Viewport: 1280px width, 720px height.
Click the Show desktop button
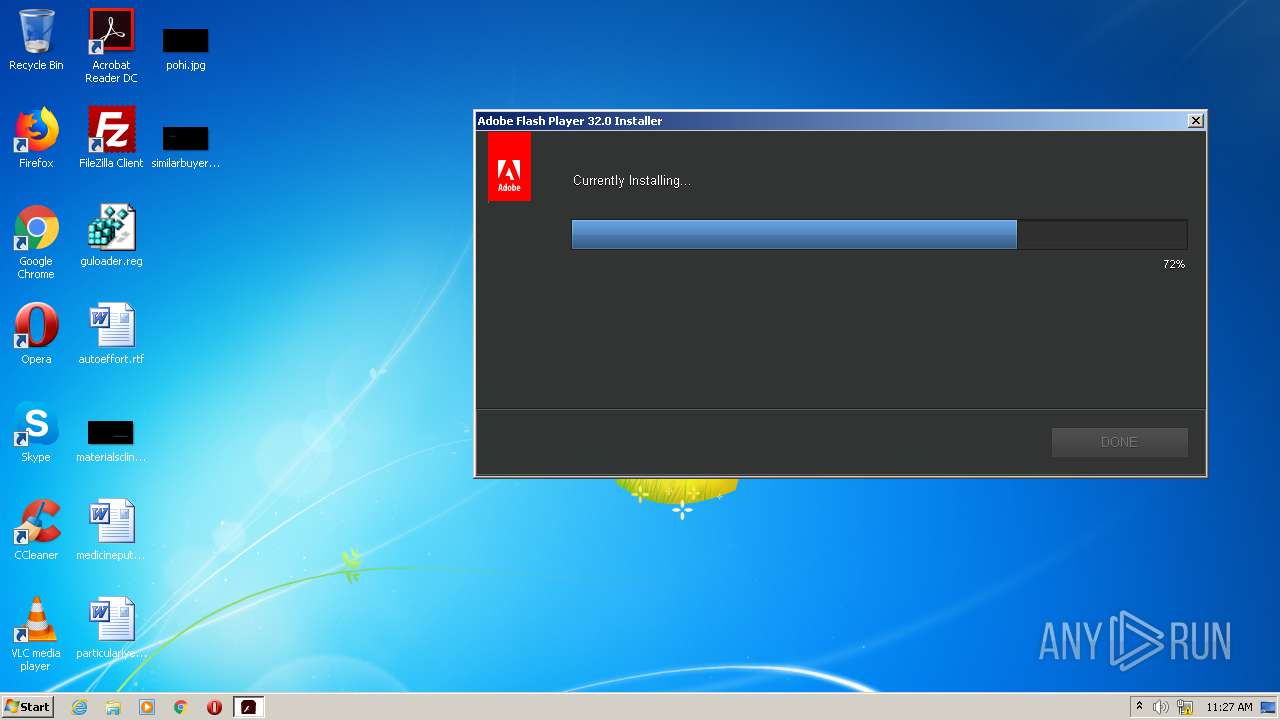1269,707
